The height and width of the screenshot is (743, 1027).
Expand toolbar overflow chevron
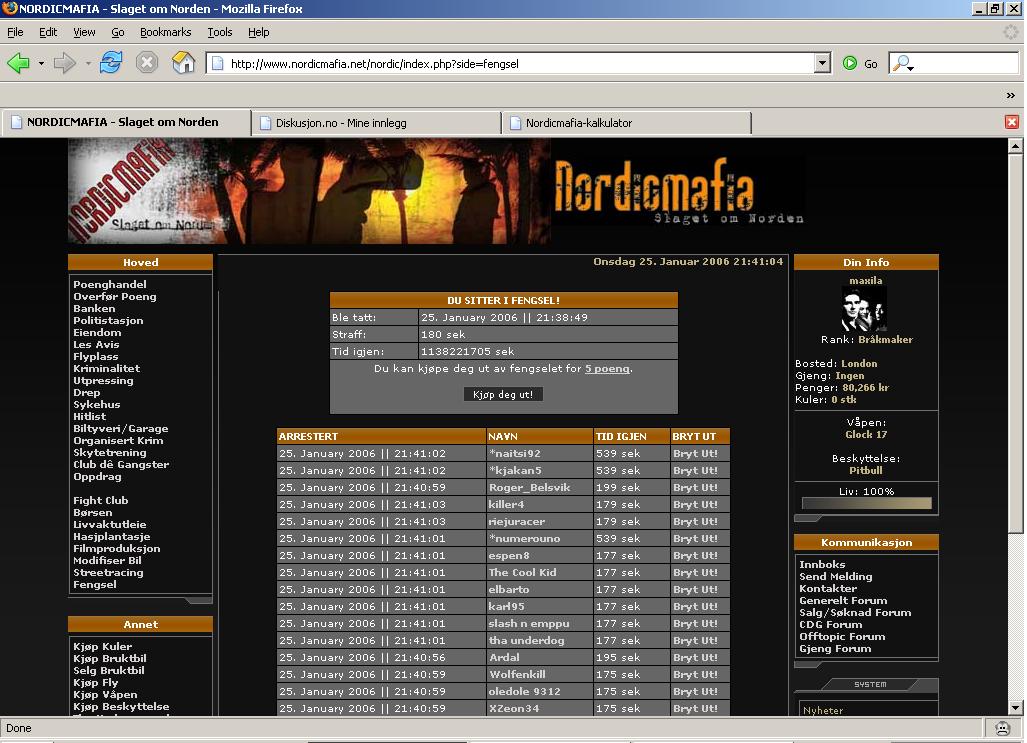[1011, 96]
